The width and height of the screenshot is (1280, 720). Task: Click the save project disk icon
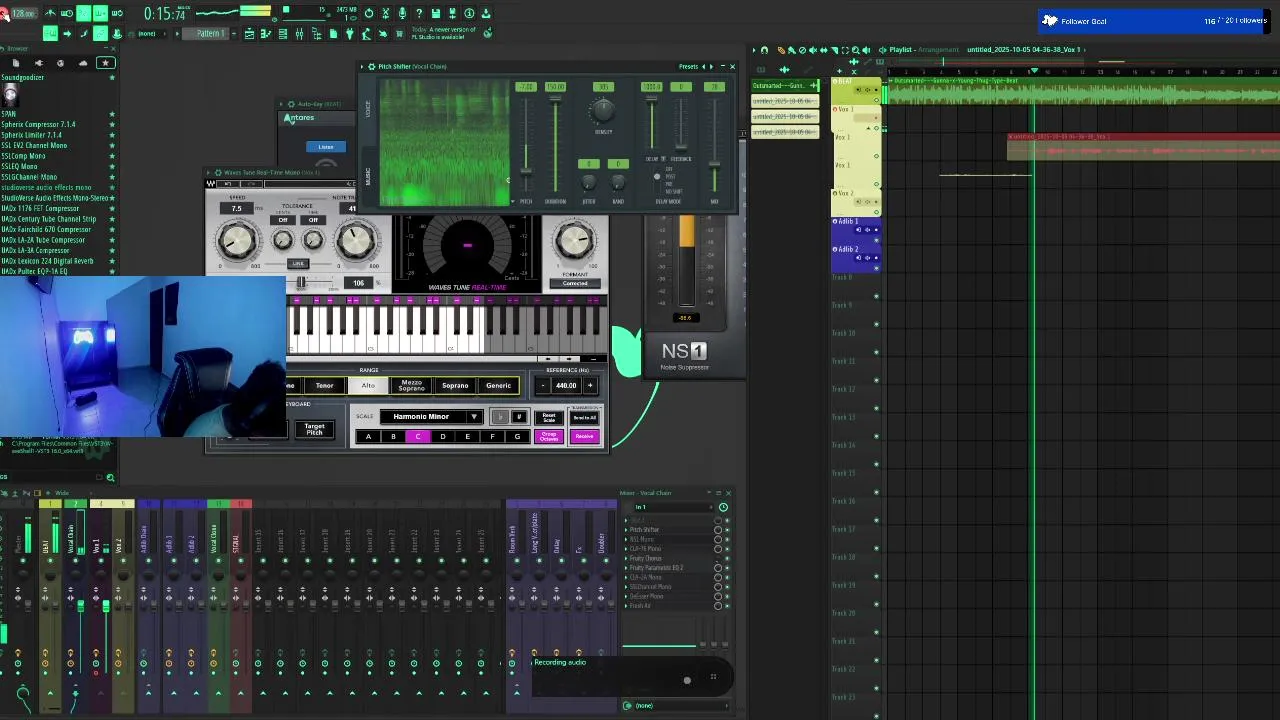[436, 13]
